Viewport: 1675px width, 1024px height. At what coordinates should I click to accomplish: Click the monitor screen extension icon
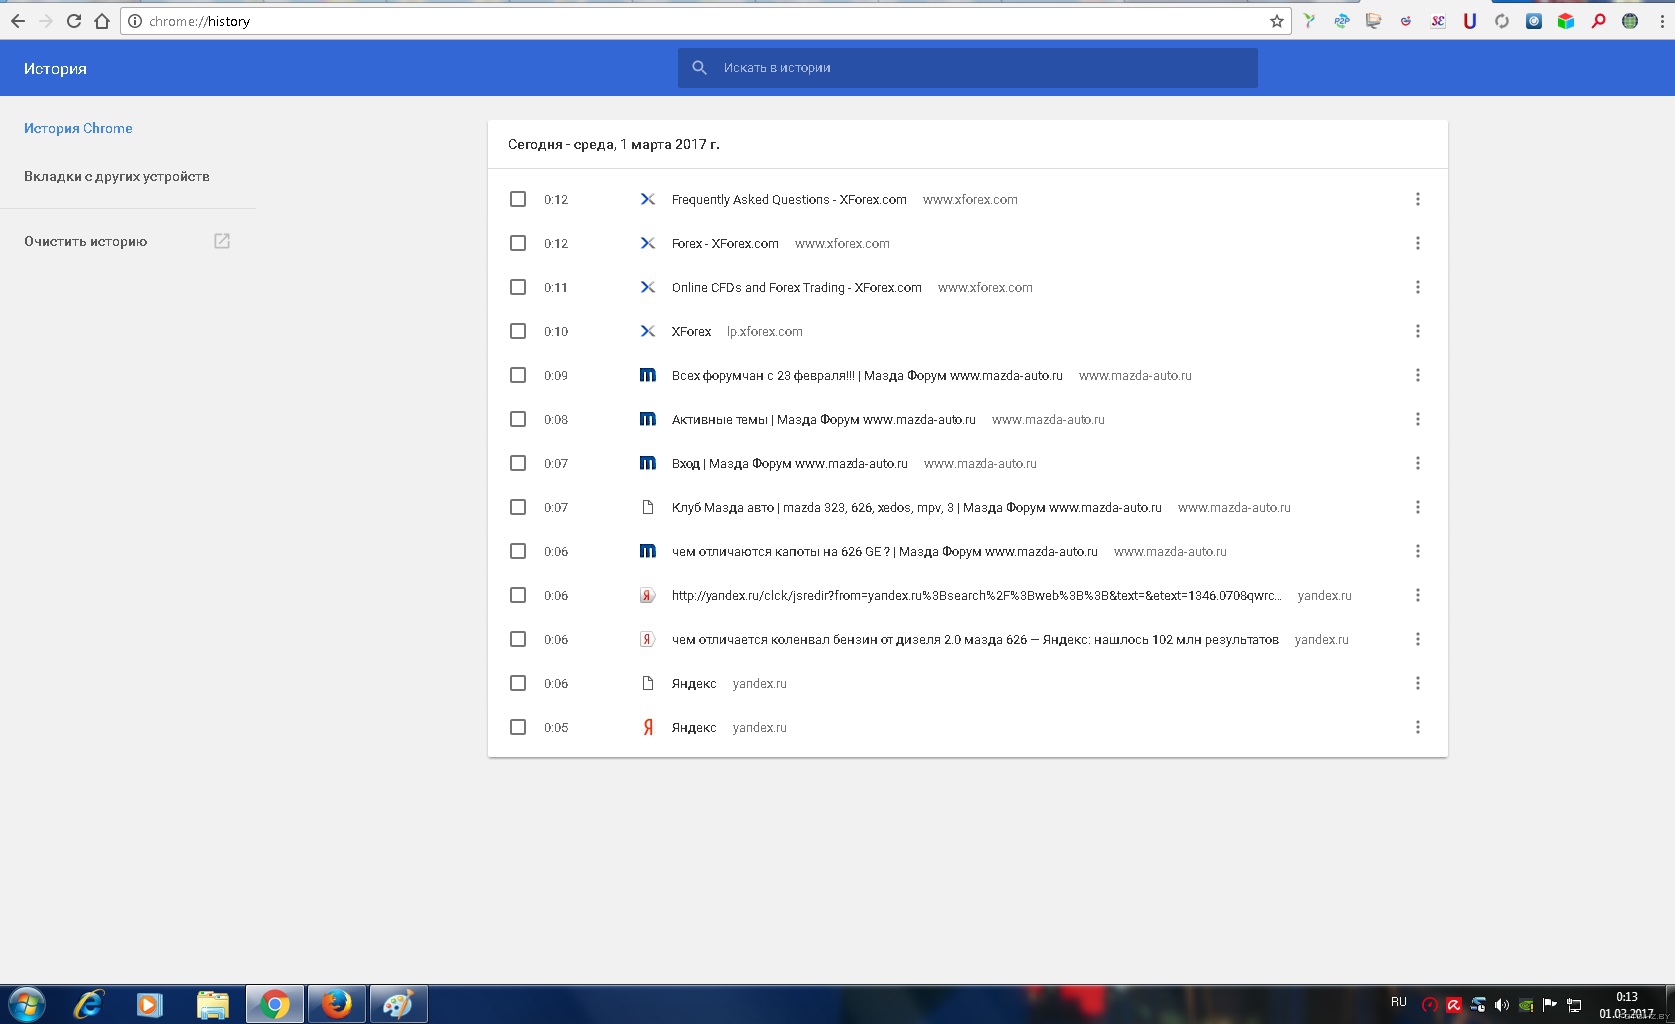click(1374, 21)
